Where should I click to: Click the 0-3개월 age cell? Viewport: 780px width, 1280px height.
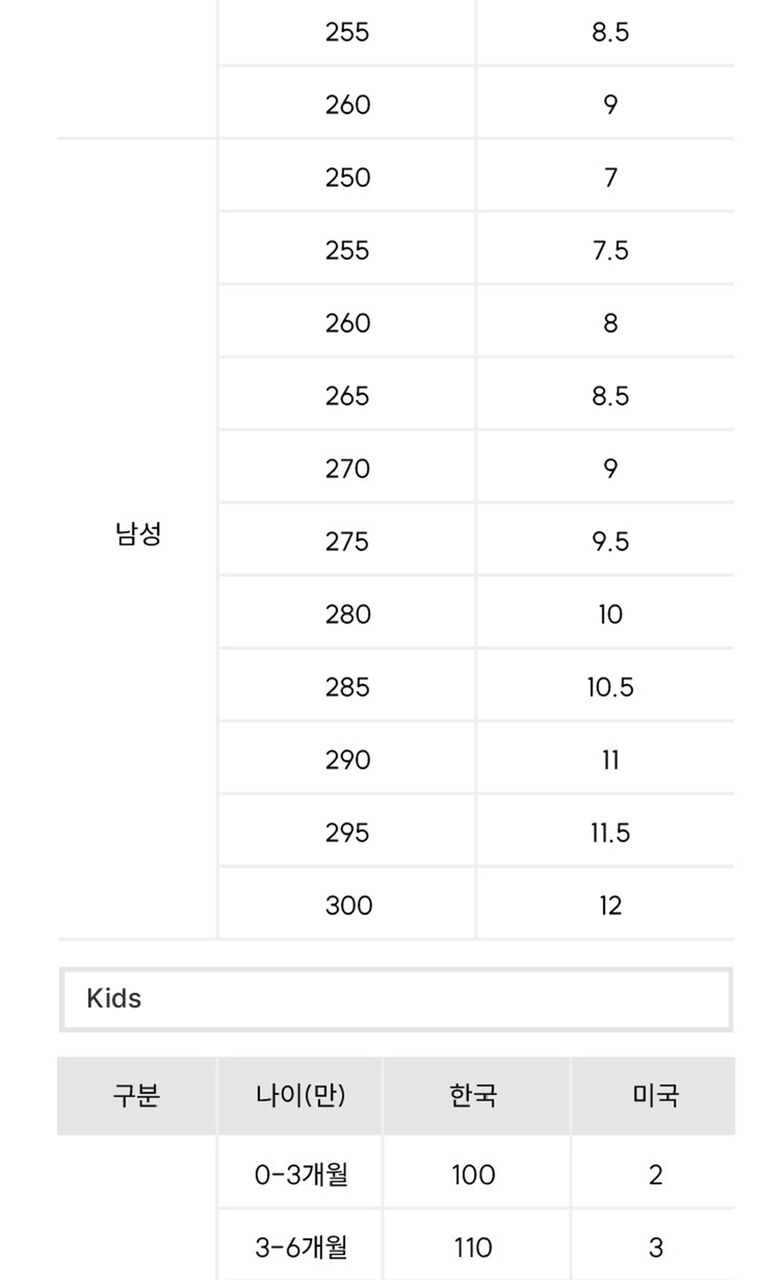(300, 1174)
